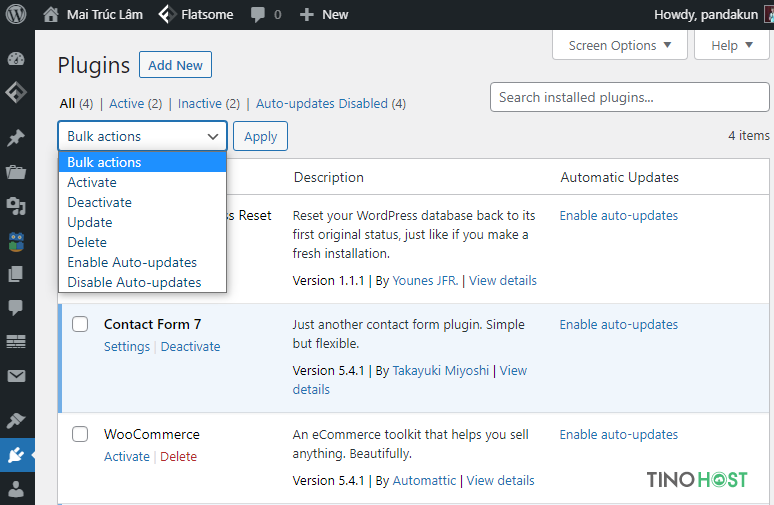
Task: View details of WooCommerce
Action: tap(500, 481)
